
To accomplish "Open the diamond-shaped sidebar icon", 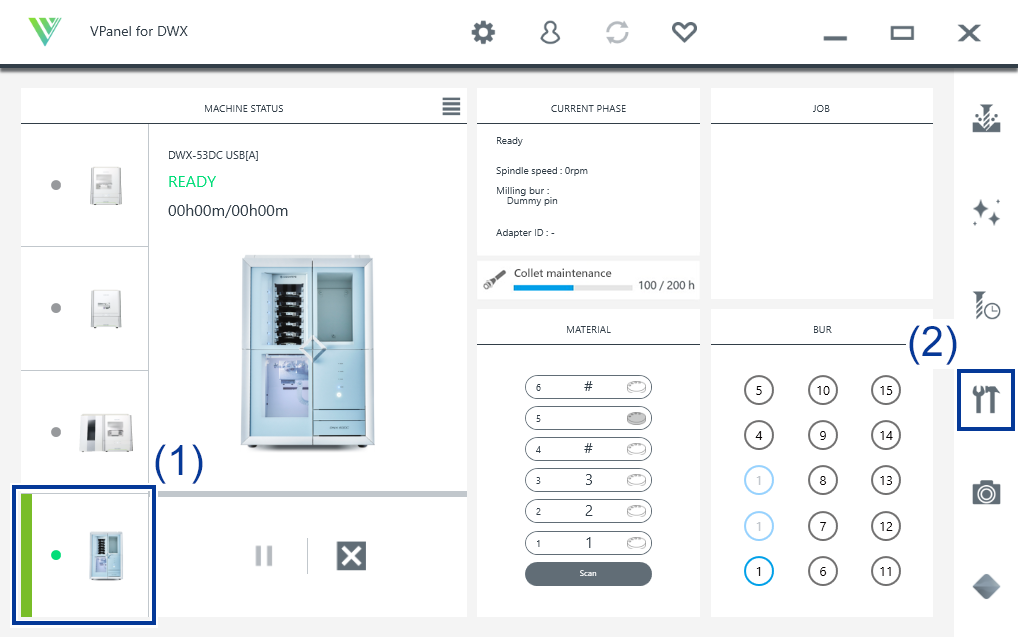I will pyautogui.click(x=986, y=586).
